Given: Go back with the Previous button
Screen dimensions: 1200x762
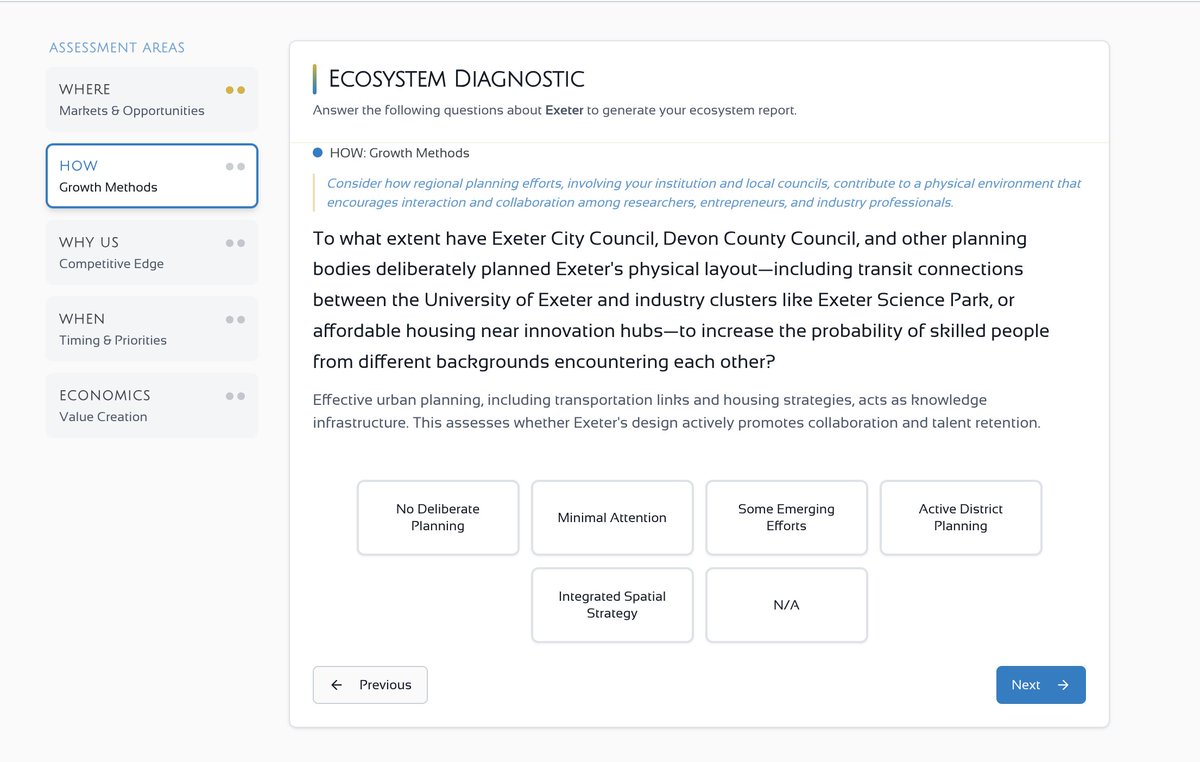Looking at the screenshot, I should 370,685.
